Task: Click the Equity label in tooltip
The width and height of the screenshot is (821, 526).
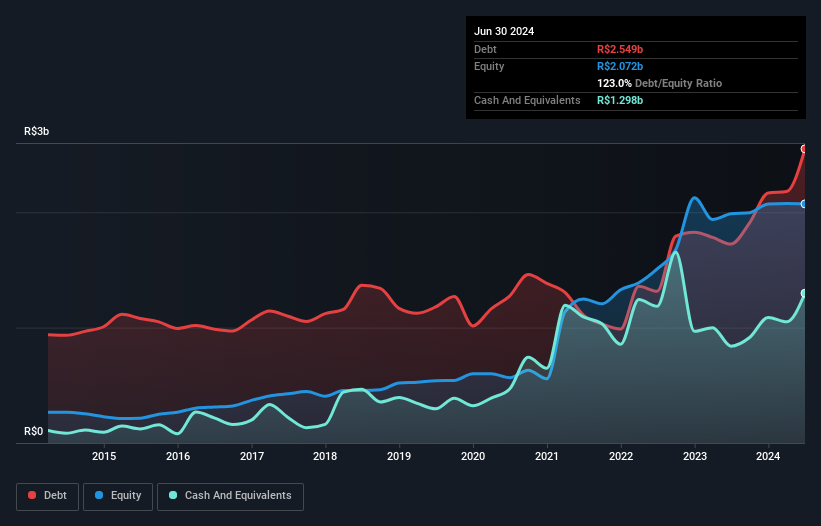Action: pyautogui.click(x=489, y=66)
